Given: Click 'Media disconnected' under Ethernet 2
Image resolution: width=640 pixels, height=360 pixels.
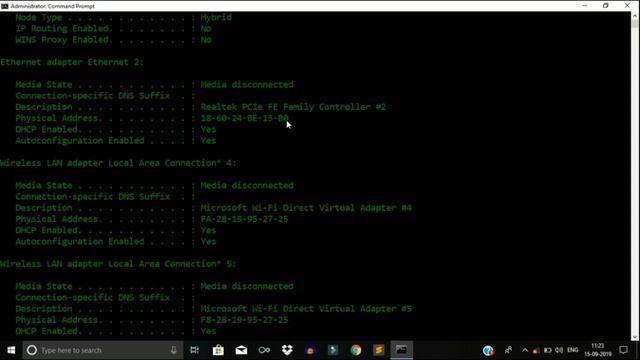Looking at the screenshot, I should tap(247, 84).
